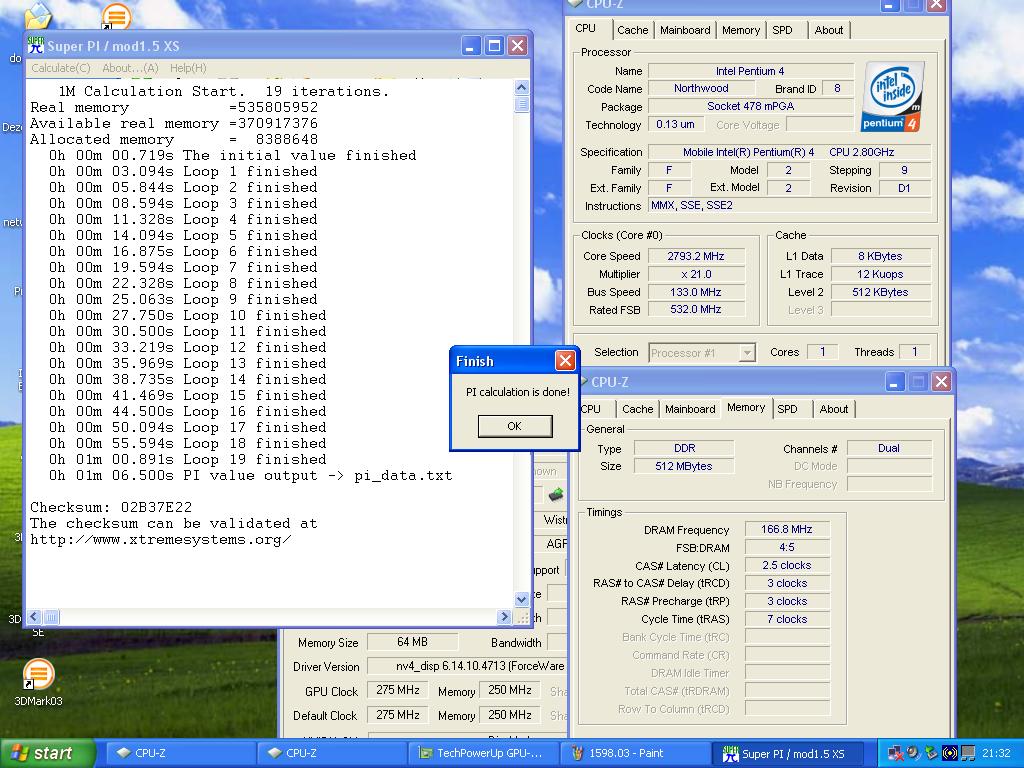Image resolution: width=1024 pixels, height=768 pixels.
Task: Switch to Cache tab in lower CPU-Z
Action: [637, 409]
